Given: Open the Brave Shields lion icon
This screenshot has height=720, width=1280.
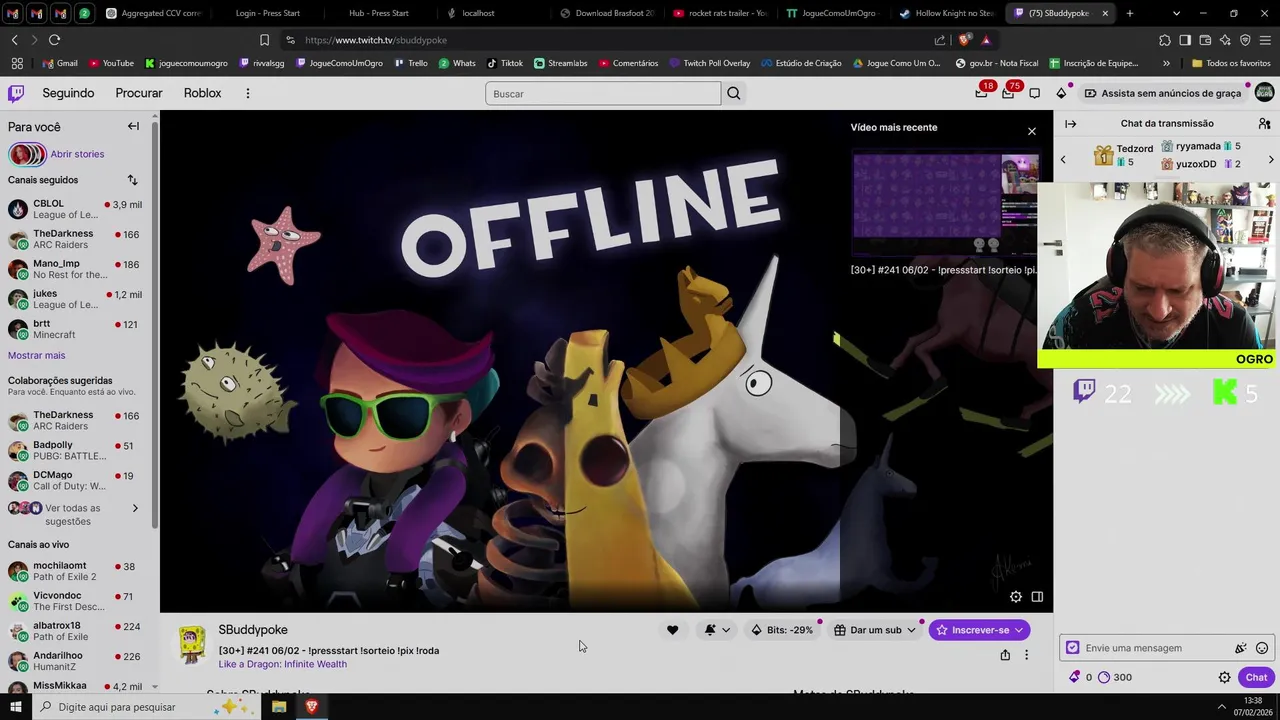Looking at the screenshot, I should coord(964,40).
